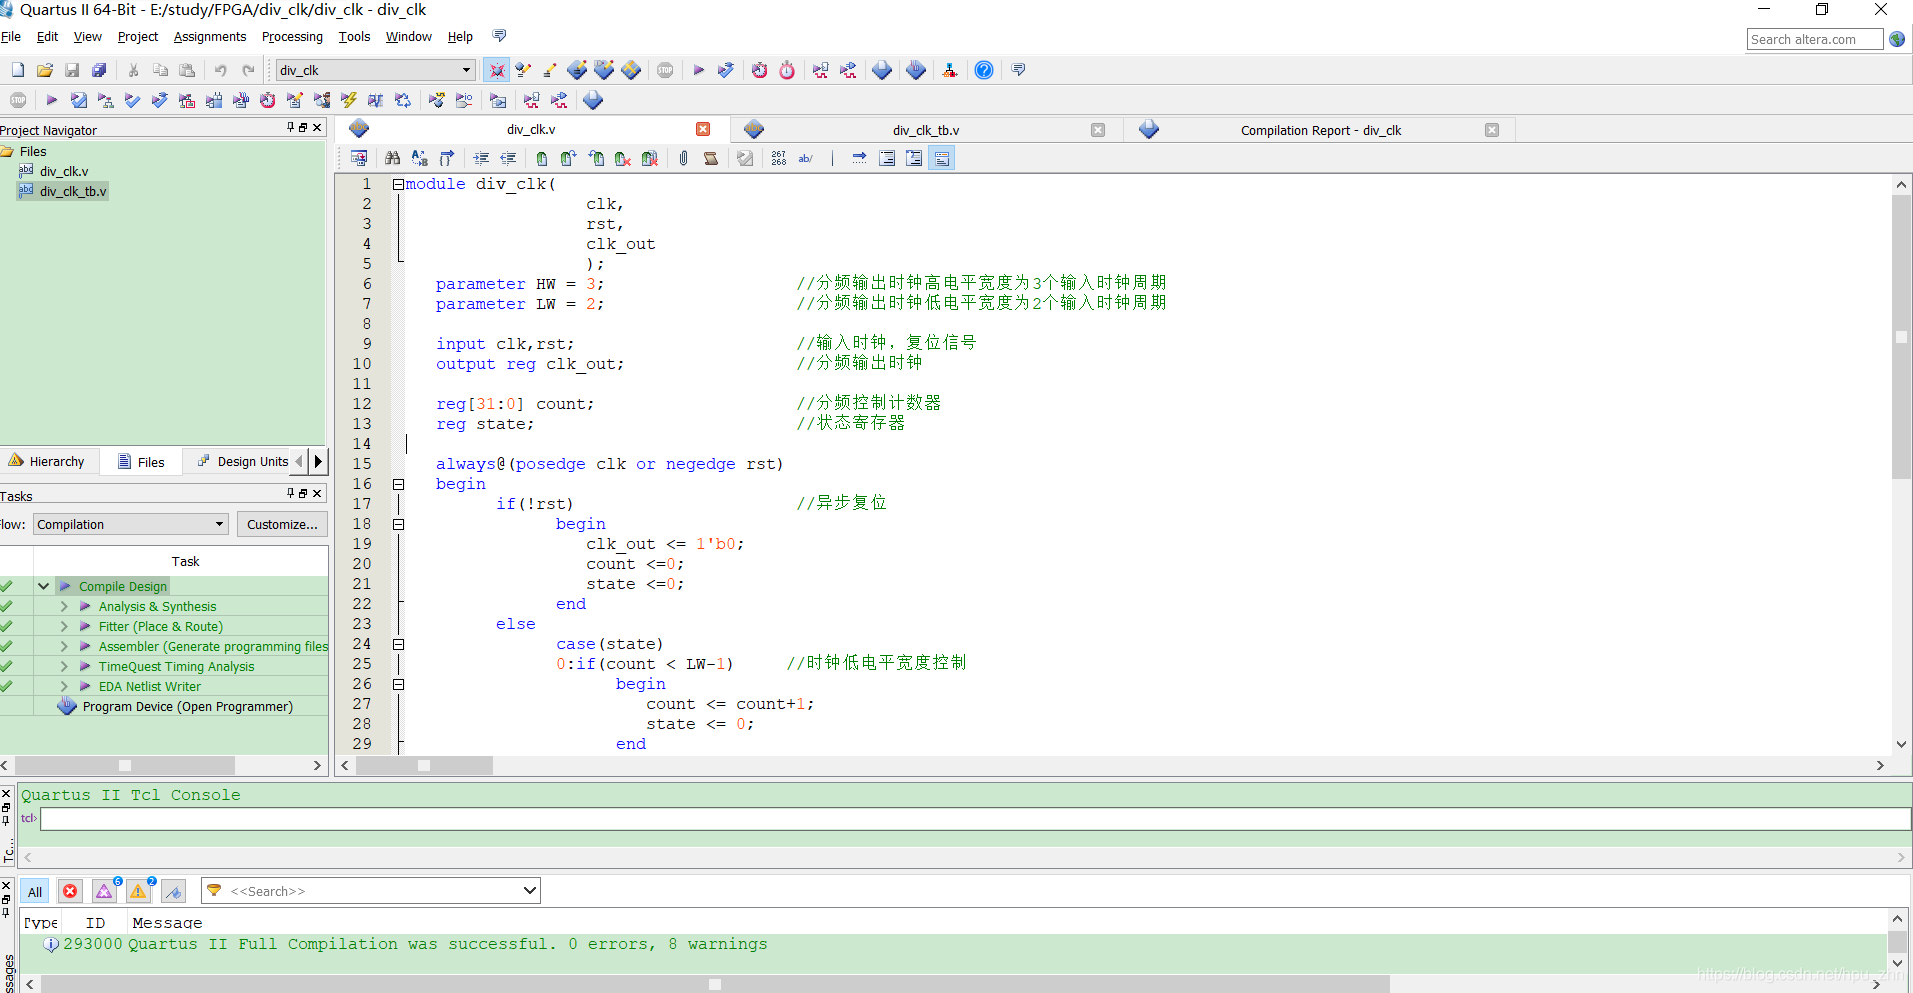
Task: Create a new file from the toolbar
Action: tap(18, 70)
